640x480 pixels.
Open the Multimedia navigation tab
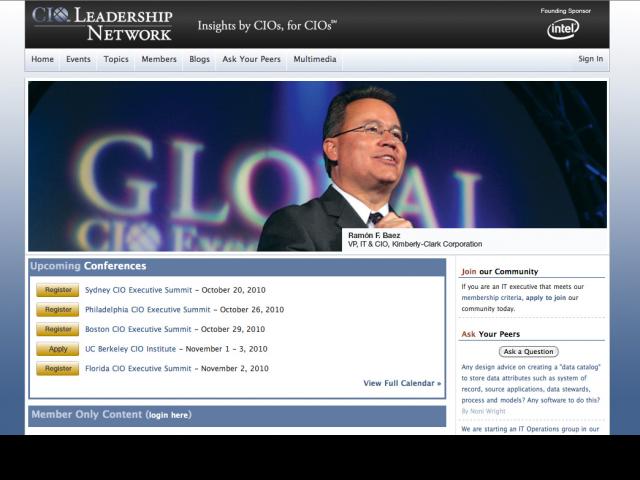tap(315, 59)
